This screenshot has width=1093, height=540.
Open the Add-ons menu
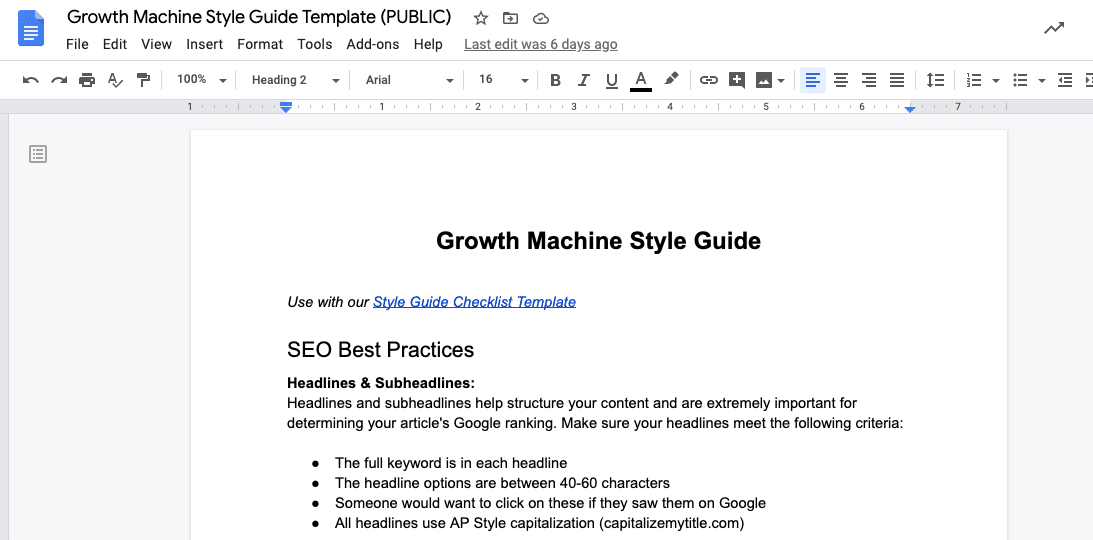point(372,44)
